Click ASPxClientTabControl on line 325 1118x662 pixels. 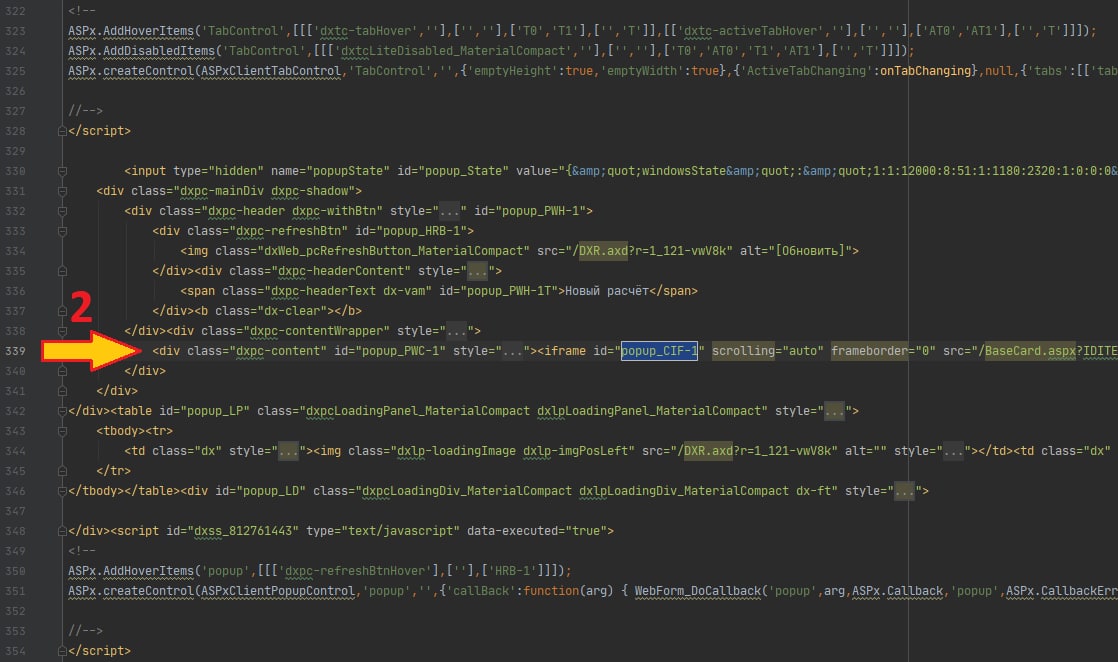[271, 71]
